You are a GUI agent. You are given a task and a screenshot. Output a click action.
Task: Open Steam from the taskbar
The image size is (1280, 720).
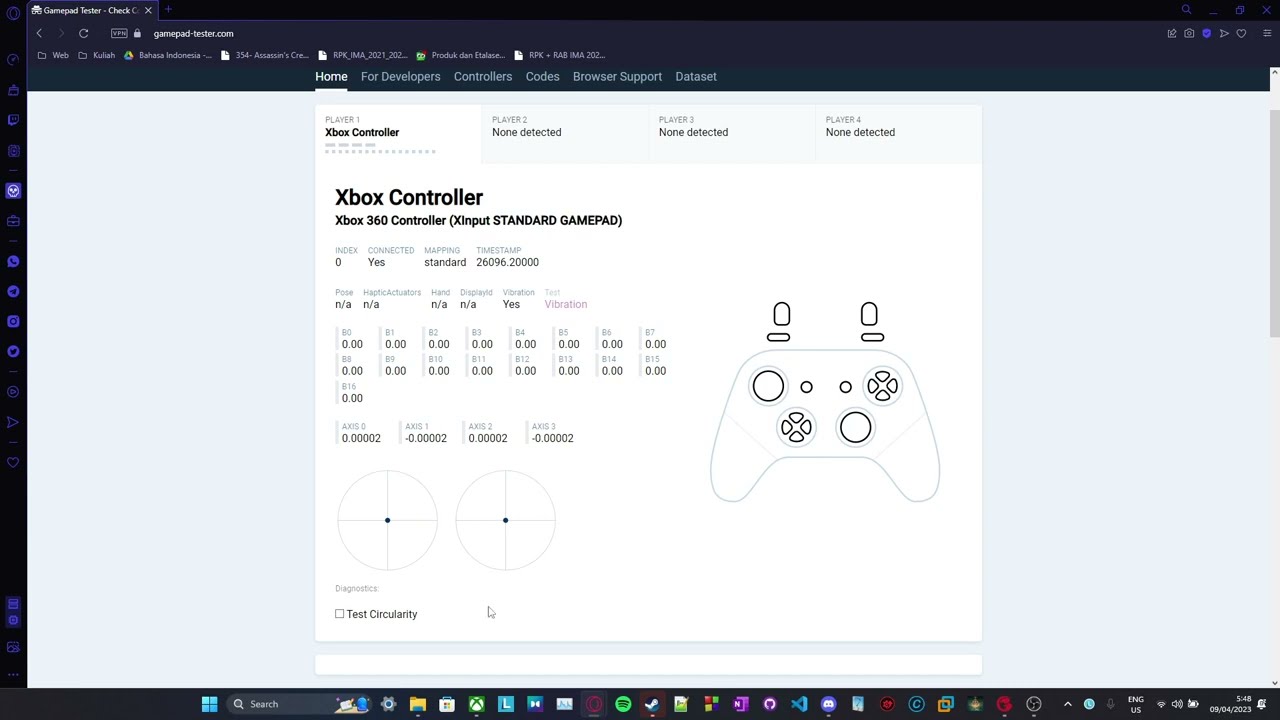(x=652, y=704)
